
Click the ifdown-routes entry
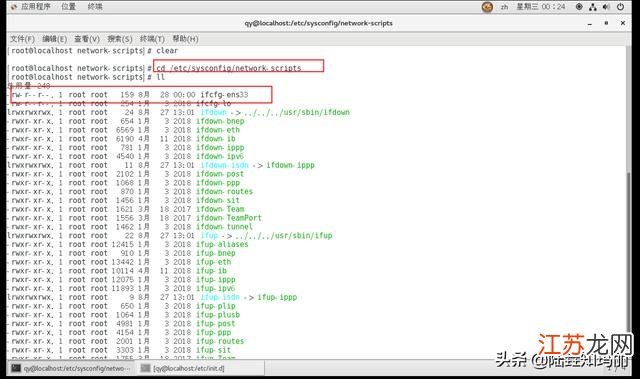(x=224, y=191)
